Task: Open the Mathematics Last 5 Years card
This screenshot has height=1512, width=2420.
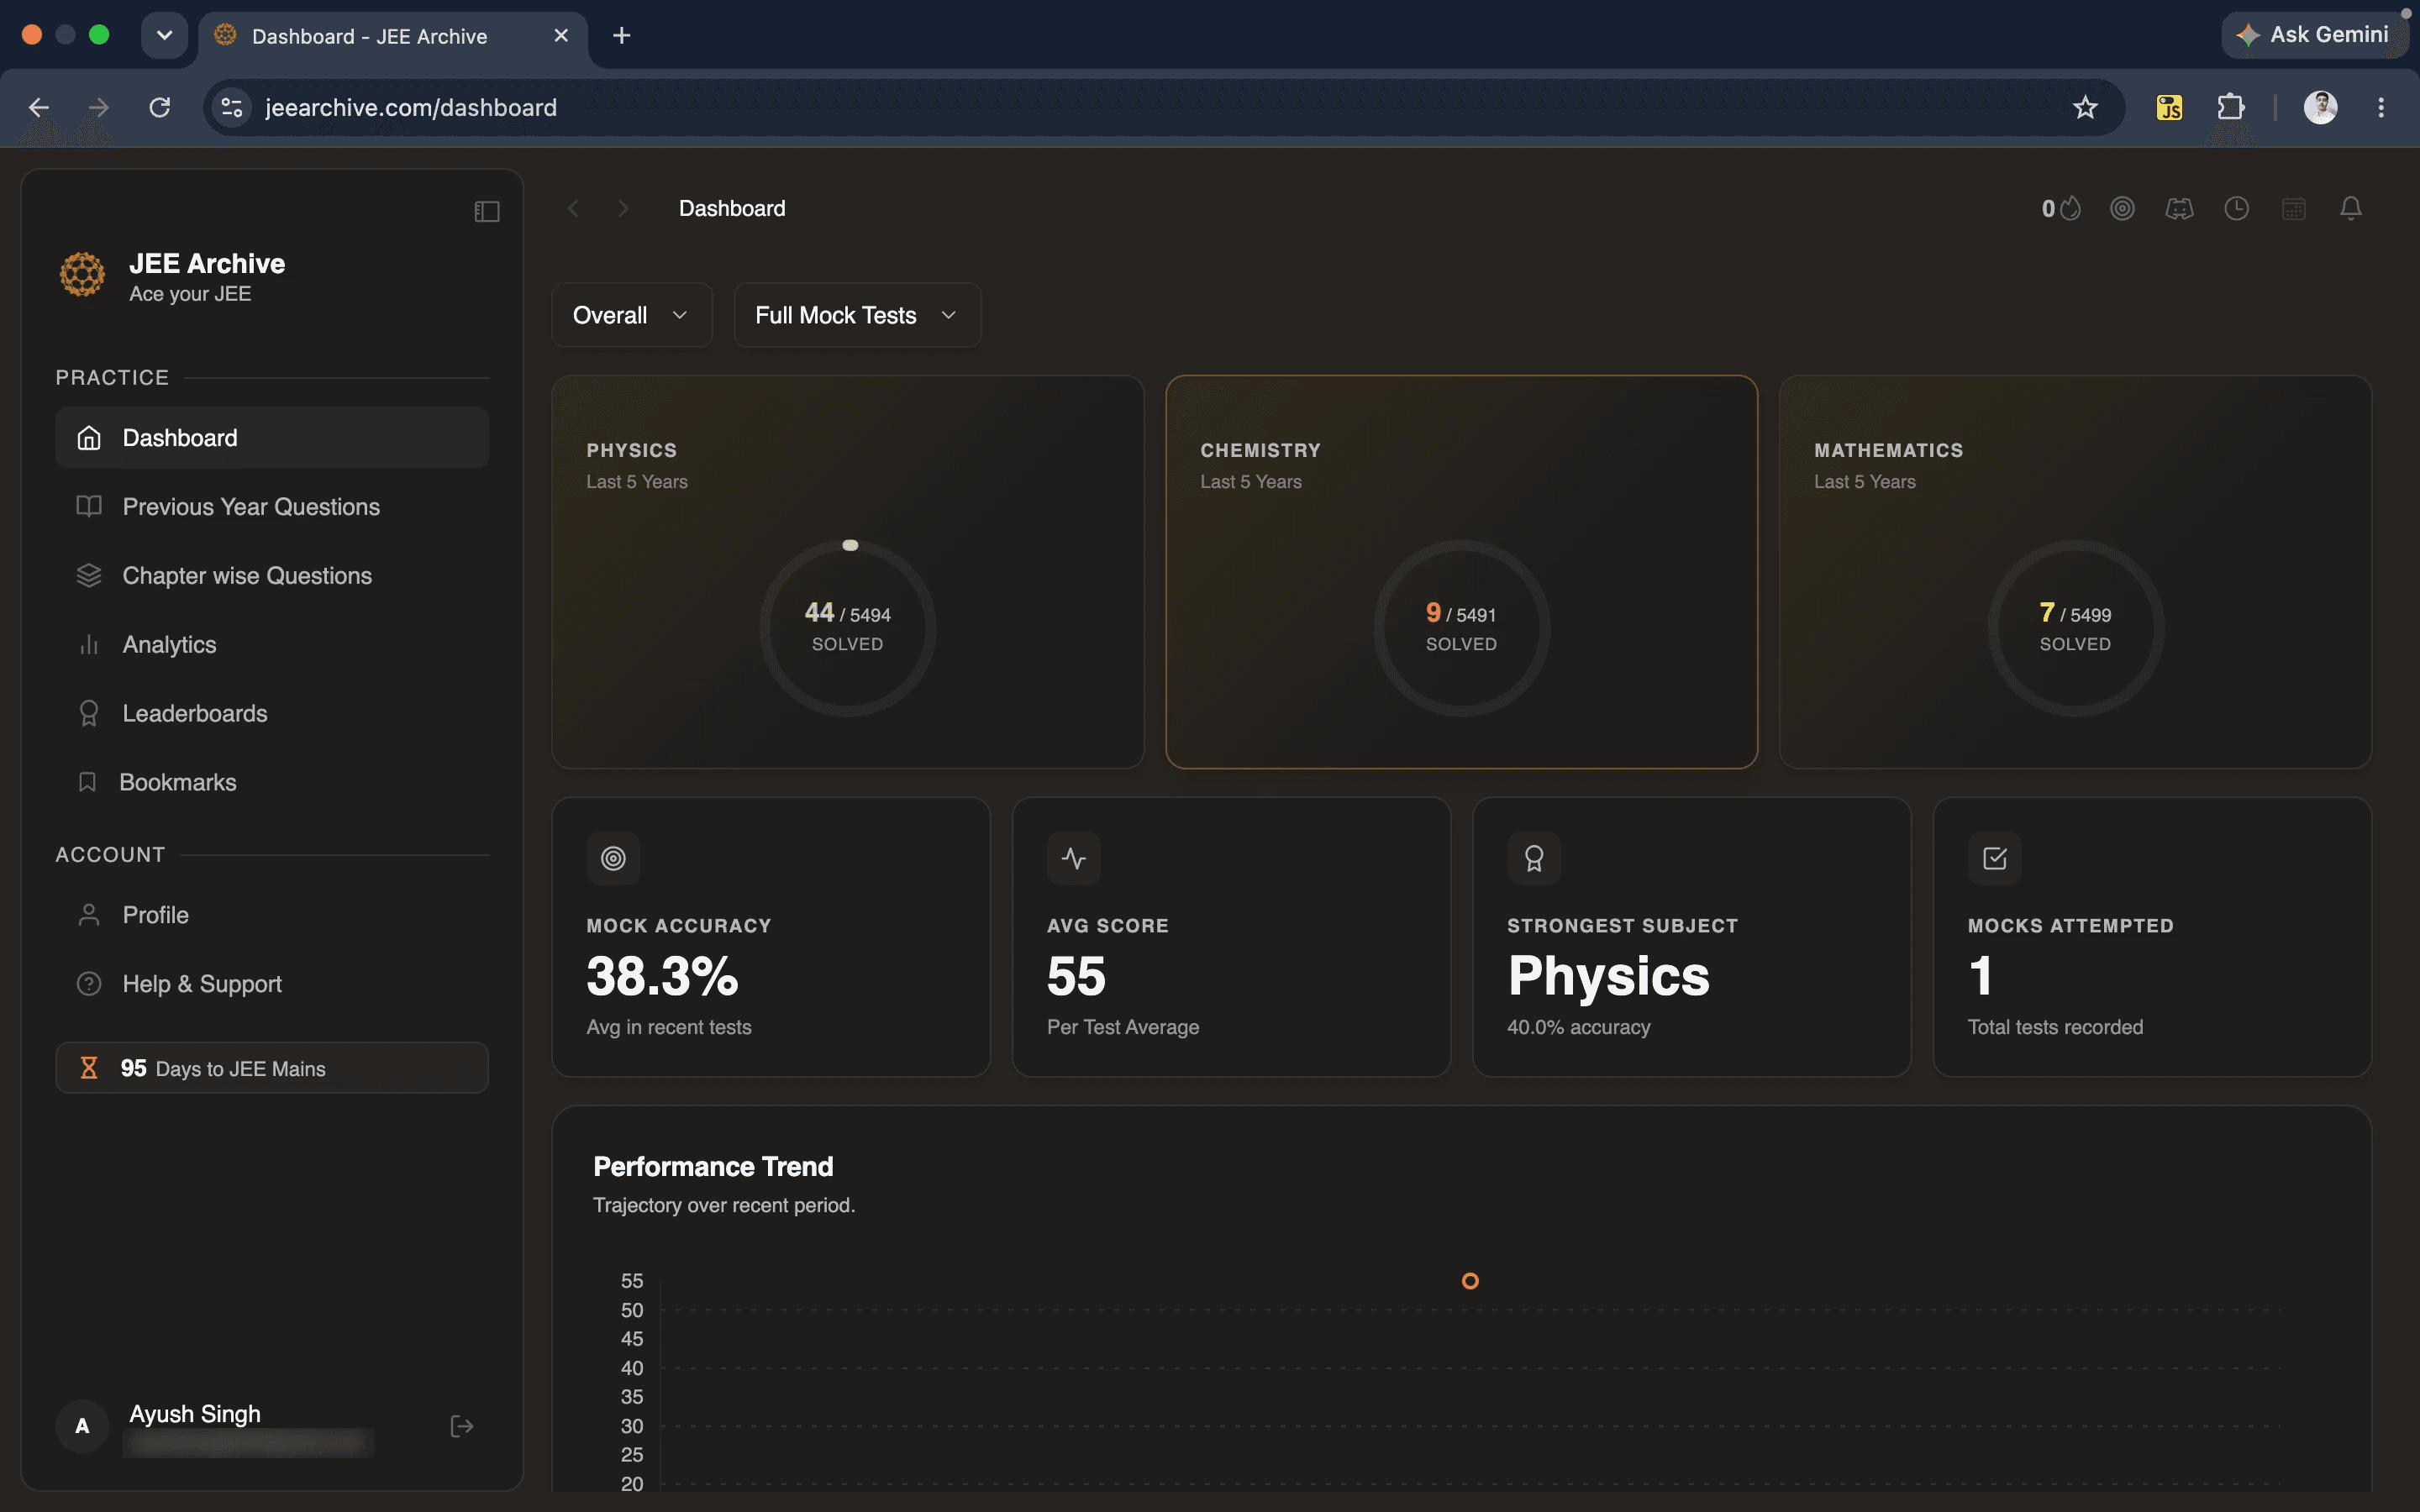Action: coord(2075,572)
